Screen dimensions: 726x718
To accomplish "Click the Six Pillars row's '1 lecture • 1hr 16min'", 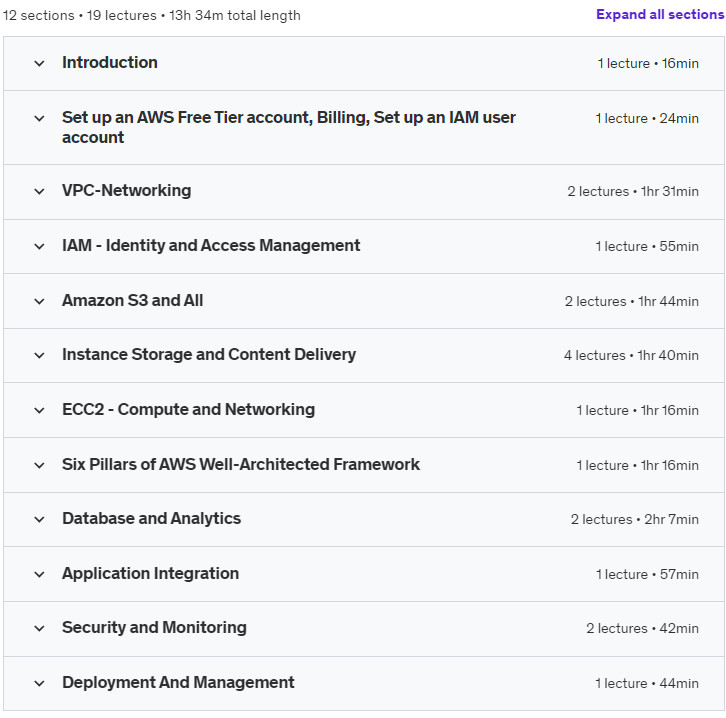I will click(x=638, y=466).
